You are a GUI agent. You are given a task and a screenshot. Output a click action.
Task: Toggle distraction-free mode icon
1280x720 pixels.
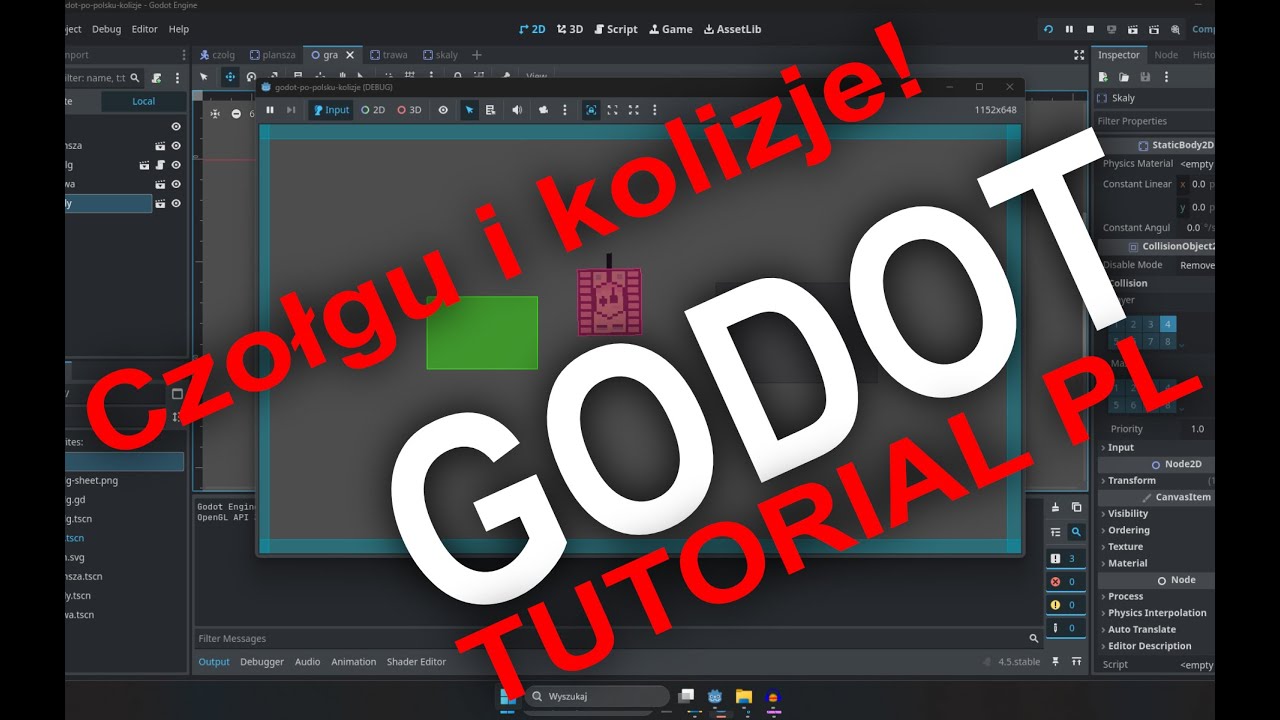(x=1079, y=55)
